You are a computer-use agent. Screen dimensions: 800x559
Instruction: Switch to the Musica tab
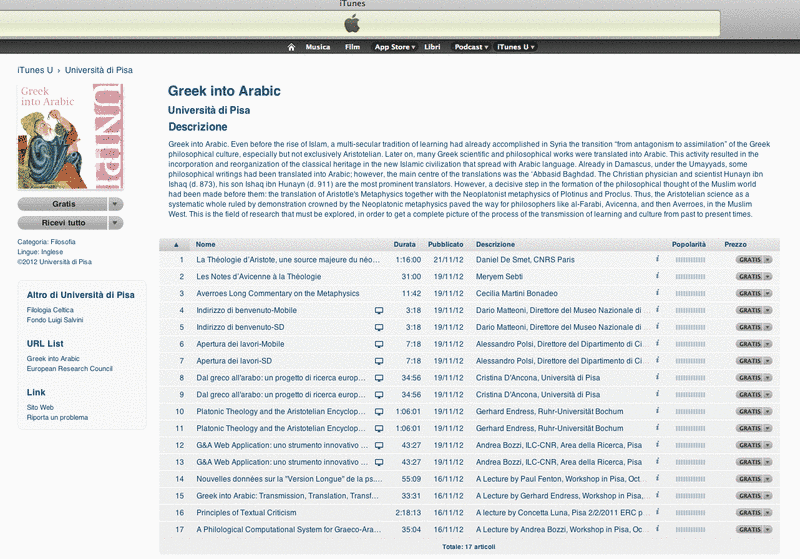coord(318,47)
